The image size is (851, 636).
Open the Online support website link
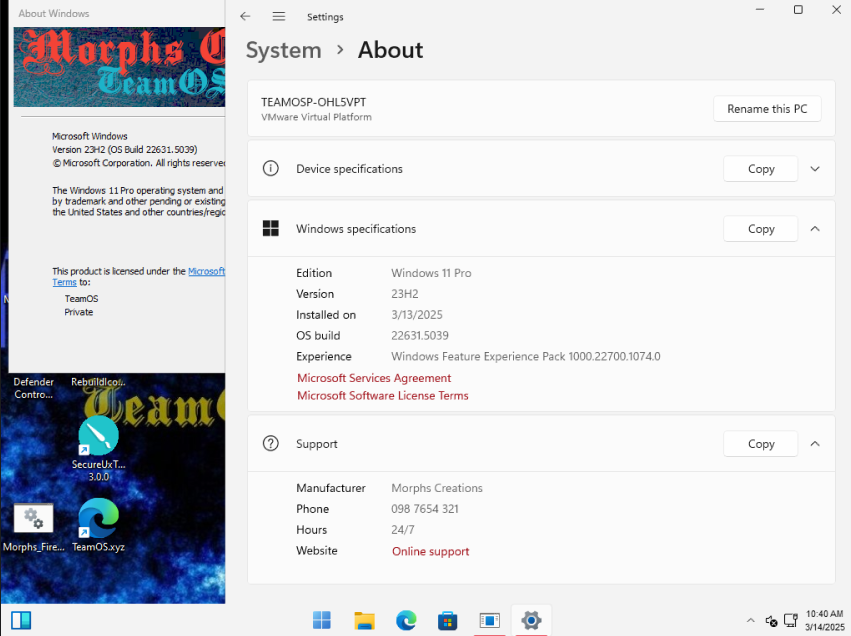[430, 551]
